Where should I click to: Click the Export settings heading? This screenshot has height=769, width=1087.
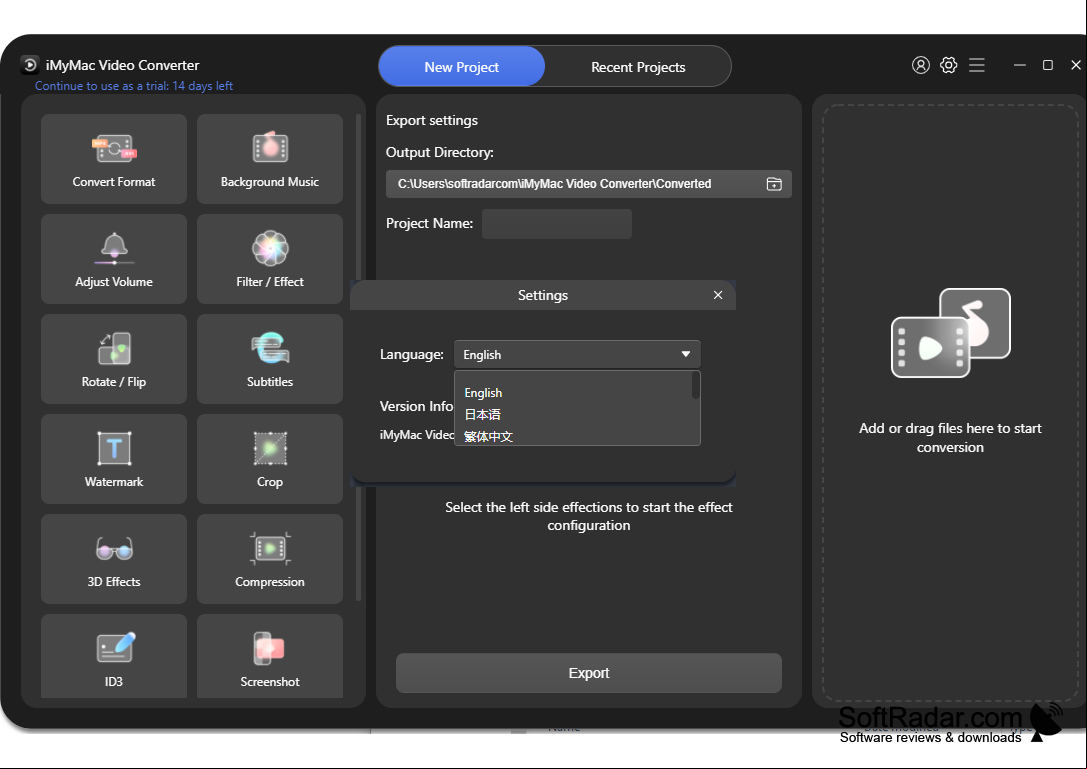click(x=432, y=121)
